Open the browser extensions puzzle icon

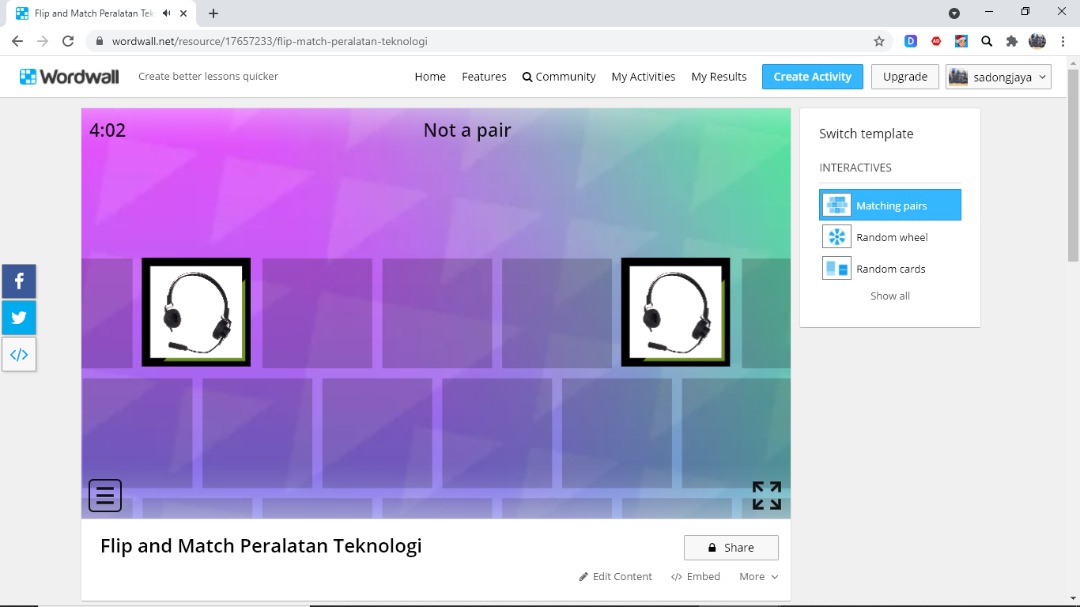click(x=1011, y=41)
